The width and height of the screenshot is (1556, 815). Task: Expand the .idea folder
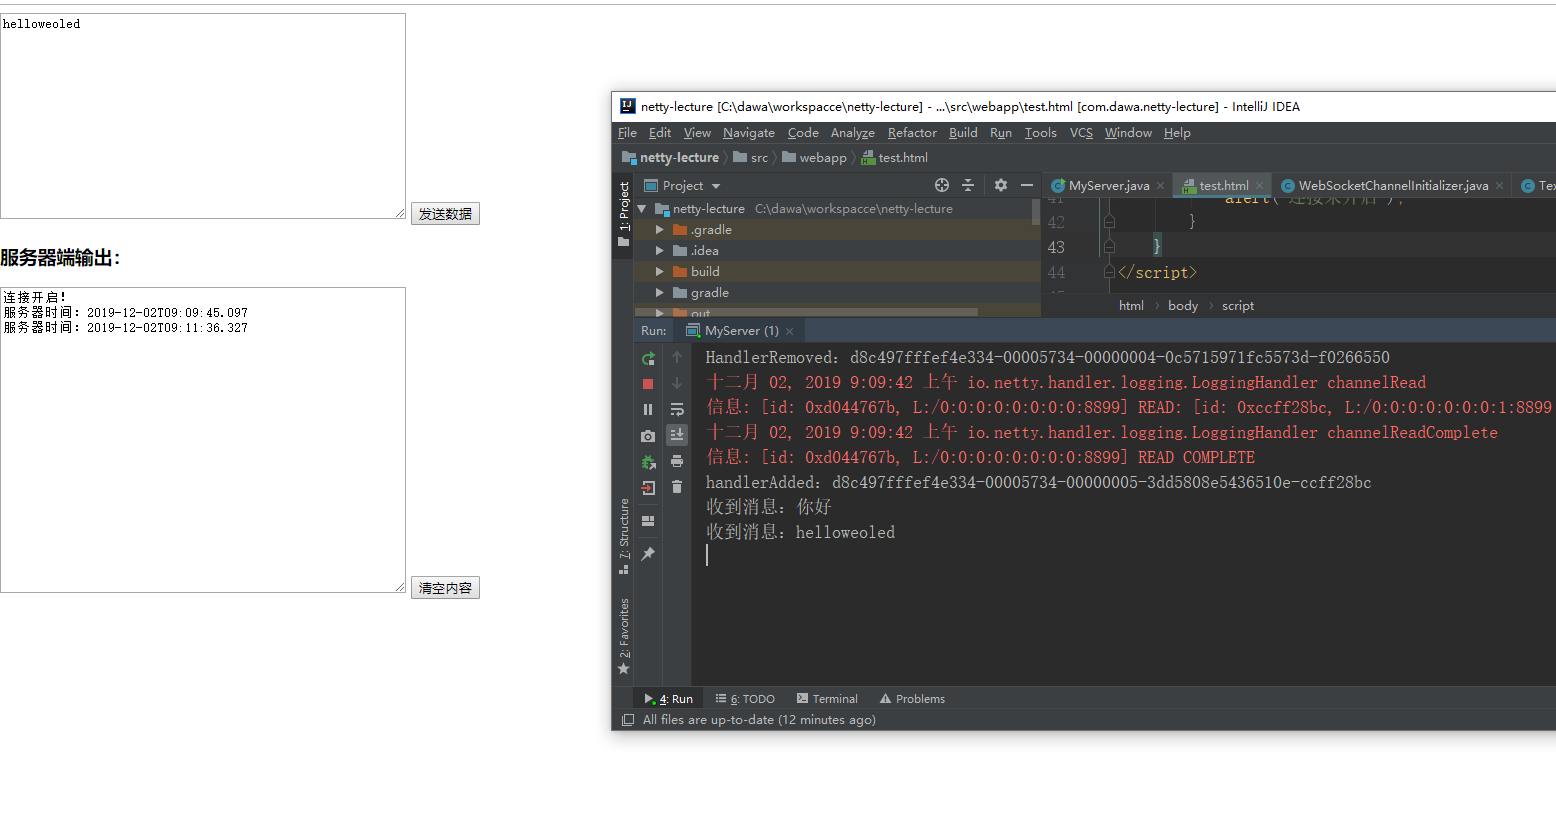click(x=660, y=251)
